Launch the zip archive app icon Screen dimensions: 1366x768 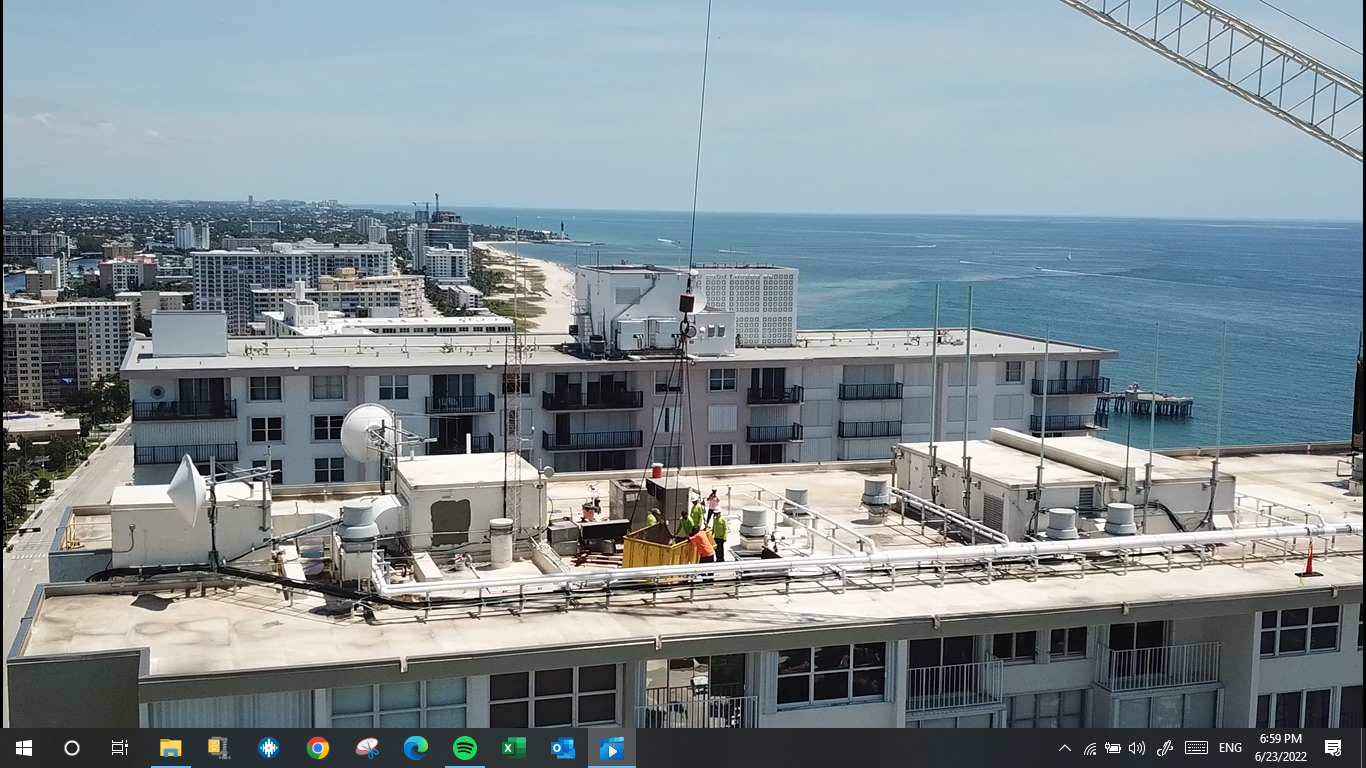pos(219,748)
